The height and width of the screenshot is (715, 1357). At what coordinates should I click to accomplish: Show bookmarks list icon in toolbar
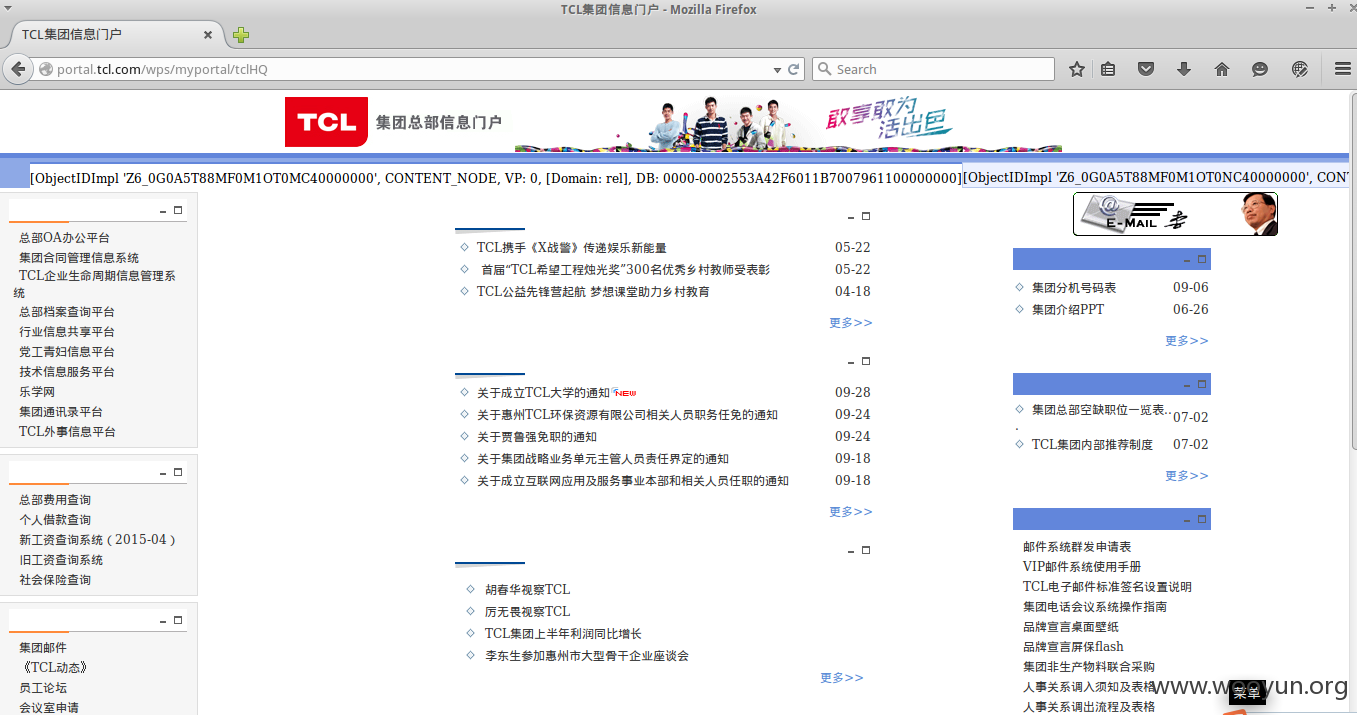[1108, 69]
